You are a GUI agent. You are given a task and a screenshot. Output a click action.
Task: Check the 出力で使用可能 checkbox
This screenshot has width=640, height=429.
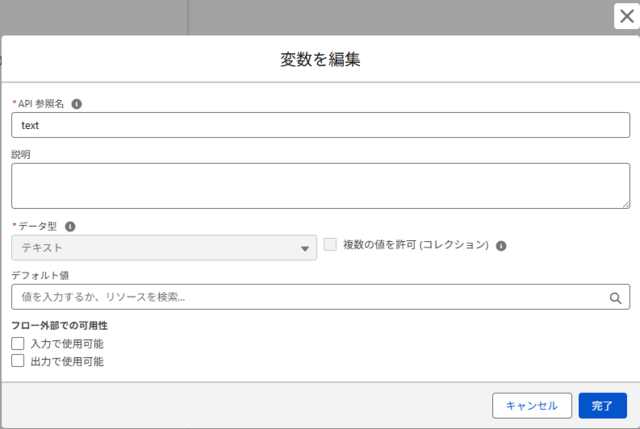(x=18, y=361)
